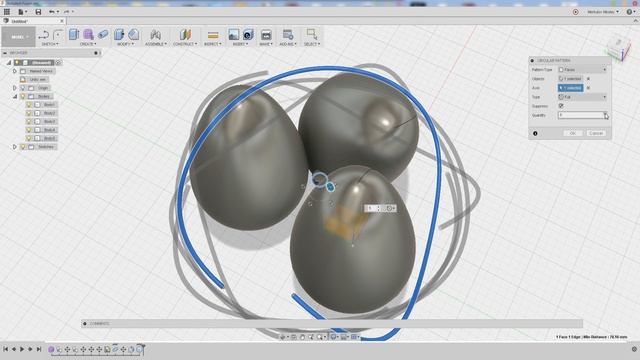The height and width of the screenshot is (360, 640).
Task: Click the Objects selection button
Action: (x=570, y=79)
